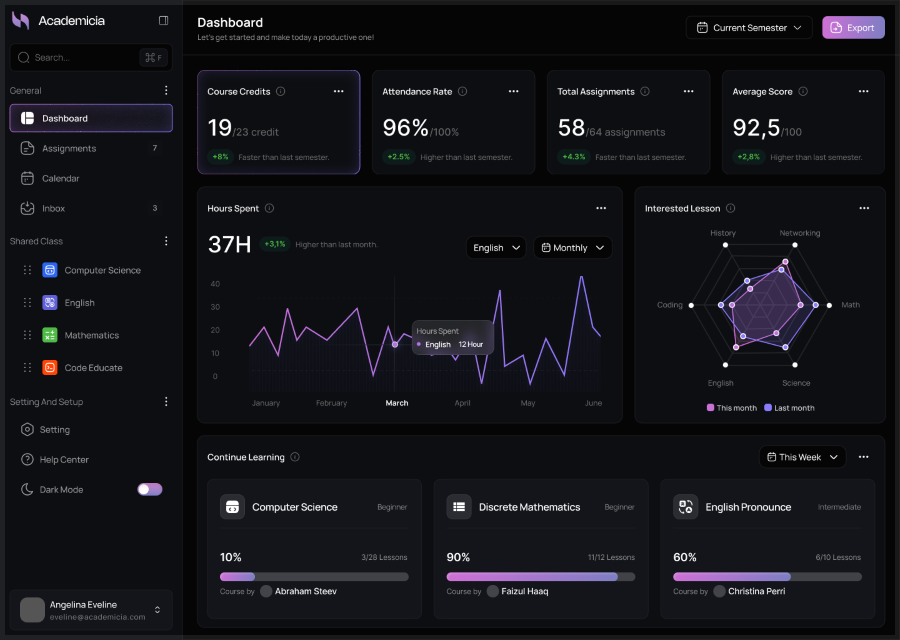Go to Calendar in the sidebar

click(60, 178)
